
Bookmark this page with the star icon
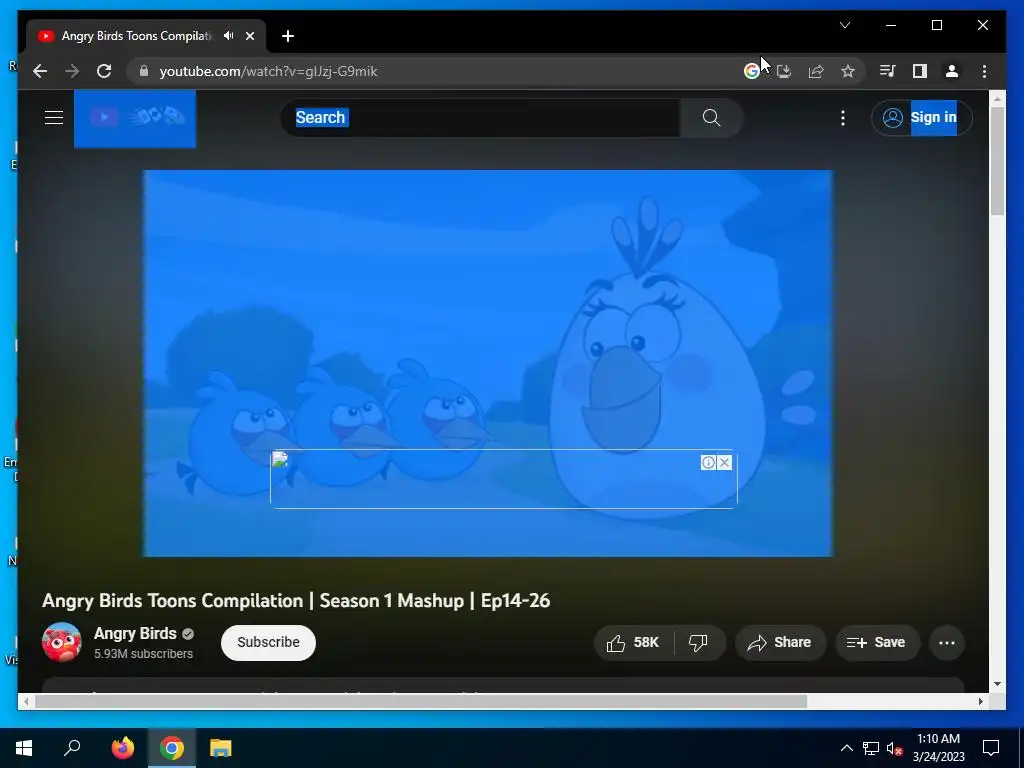click(848, 71)
